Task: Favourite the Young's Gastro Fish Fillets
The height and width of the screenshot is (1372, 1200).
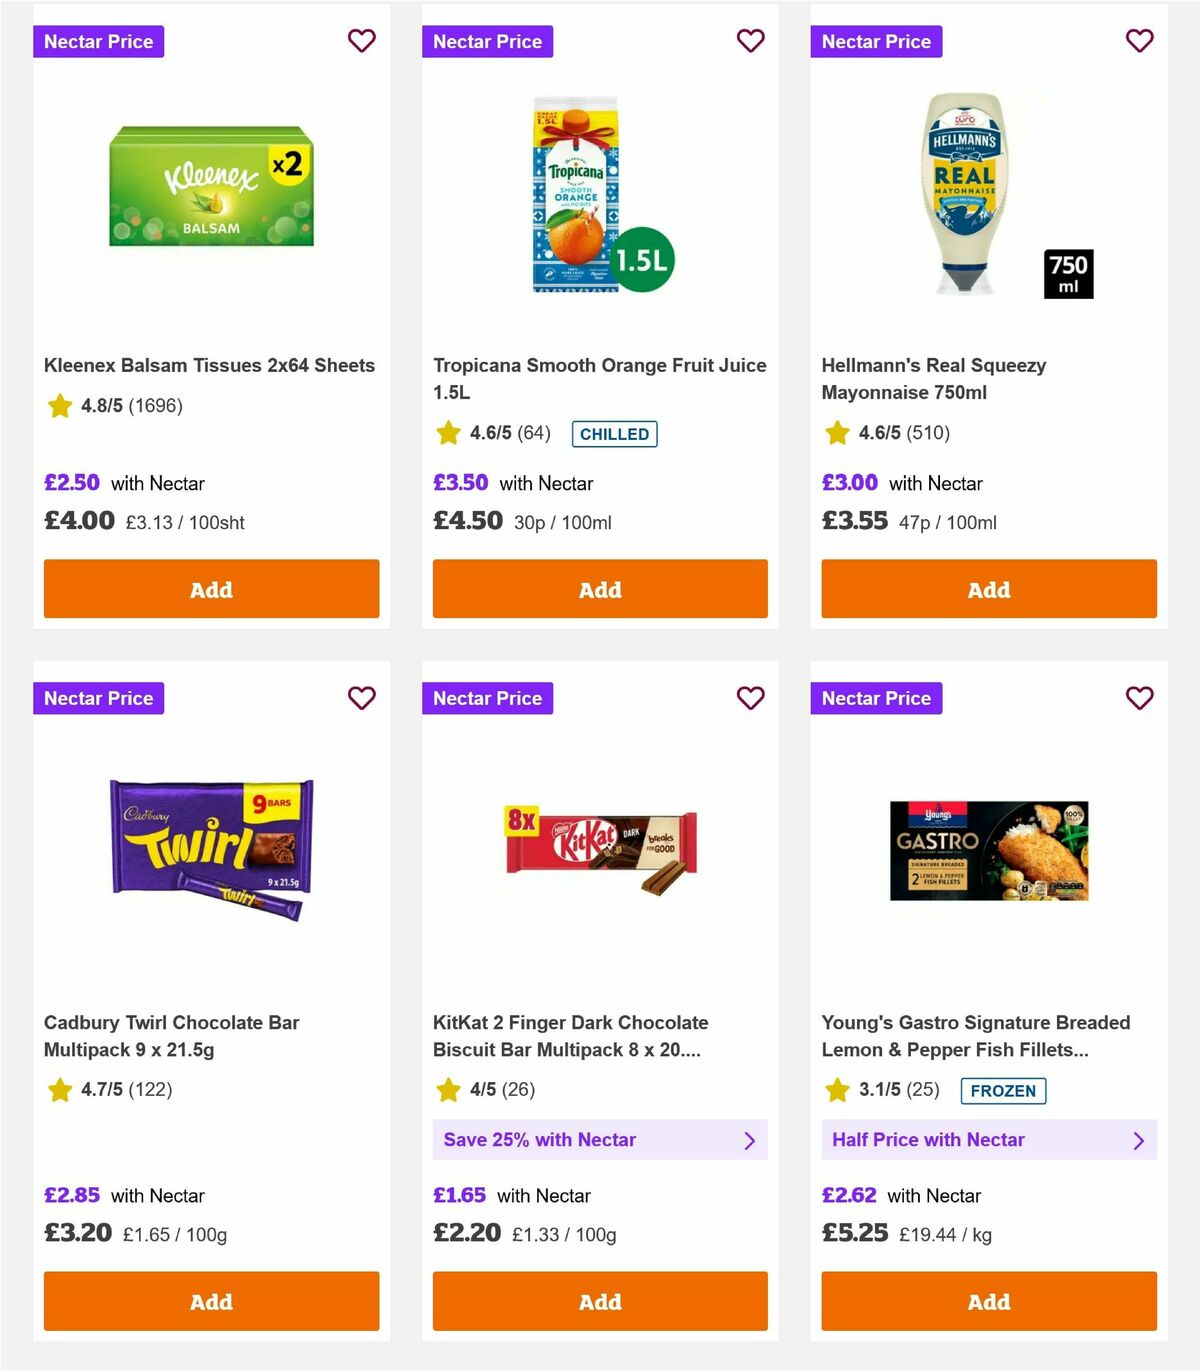Action: pyautogui.click(x=1138, y=698)
